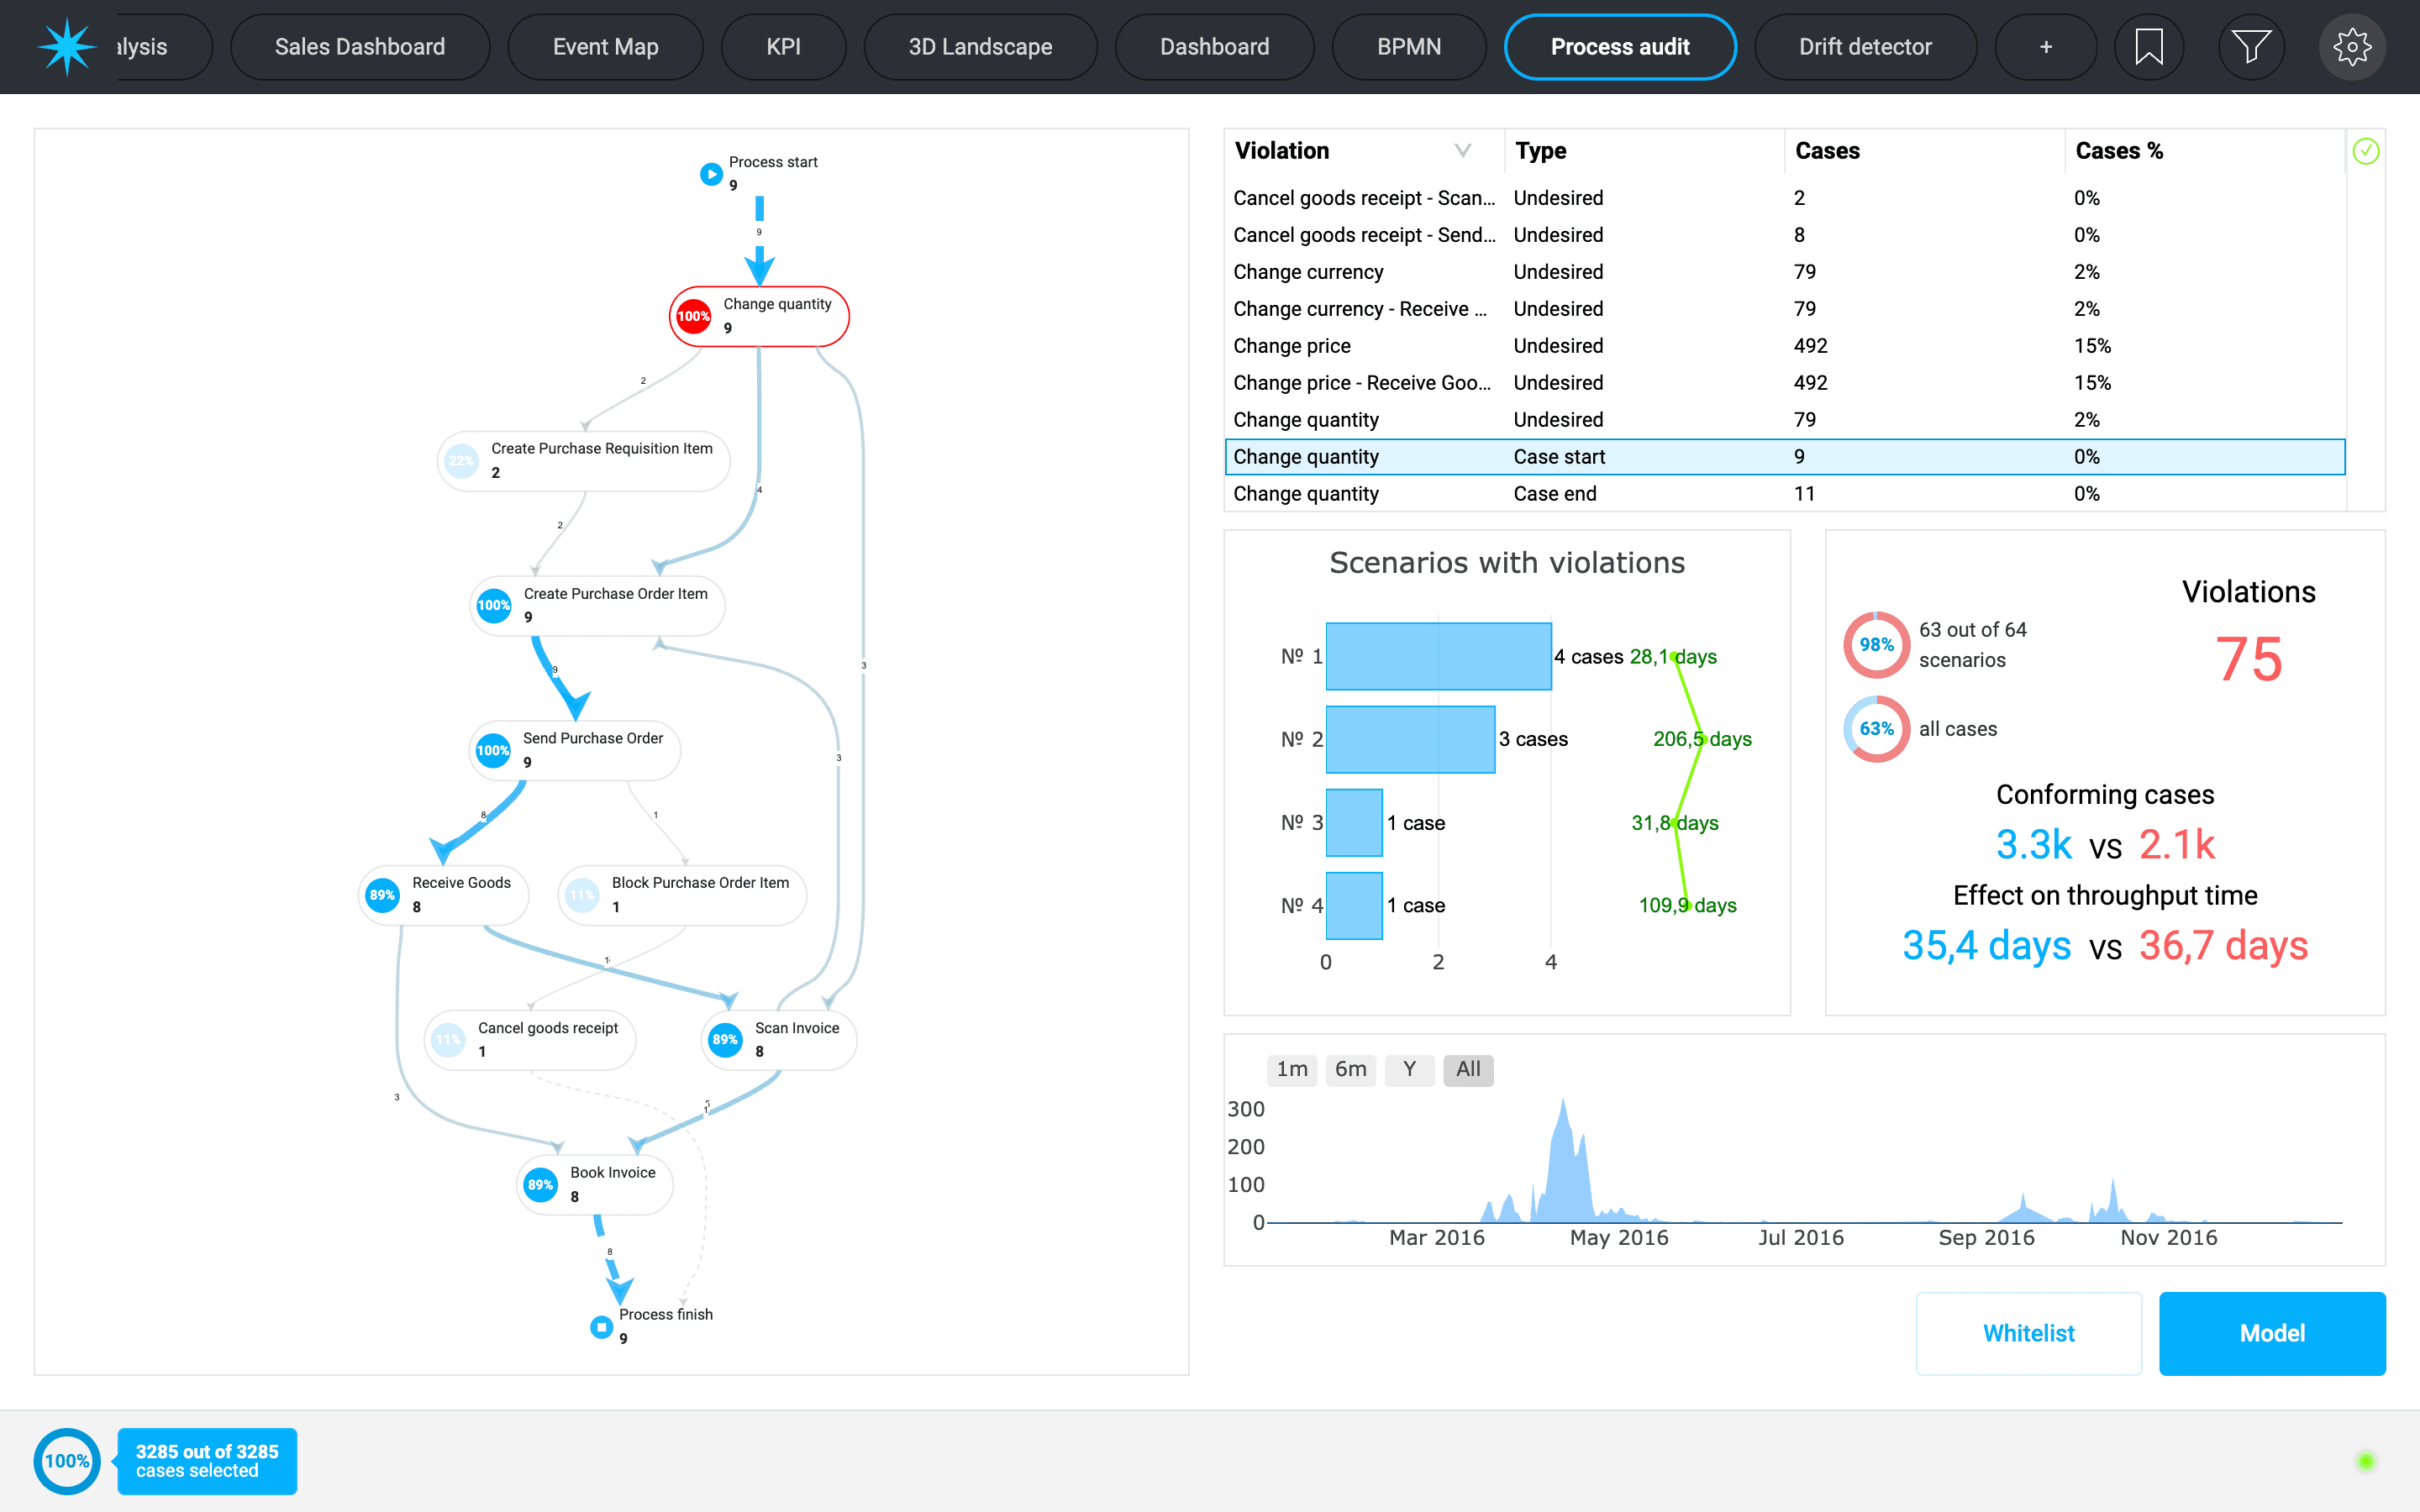Click the blue Model button
The width and height of the screenshot is (2420, 1512).
[x=2271, y=1333]
